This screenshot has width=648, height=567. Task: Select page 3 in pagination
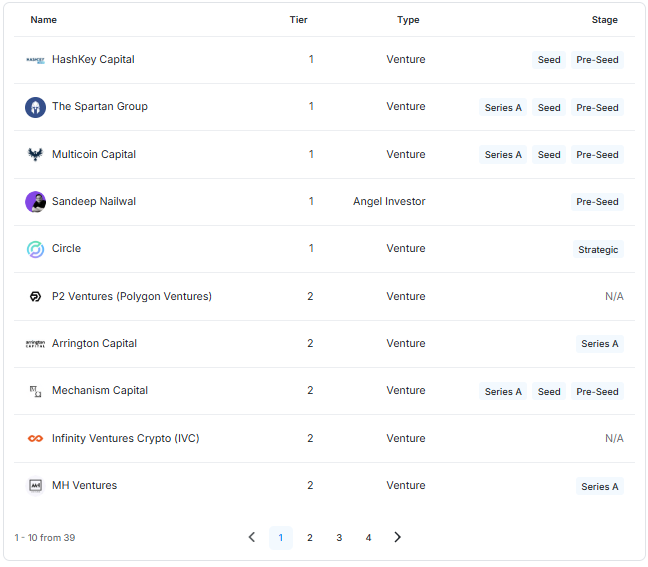[x=339, y=538]
